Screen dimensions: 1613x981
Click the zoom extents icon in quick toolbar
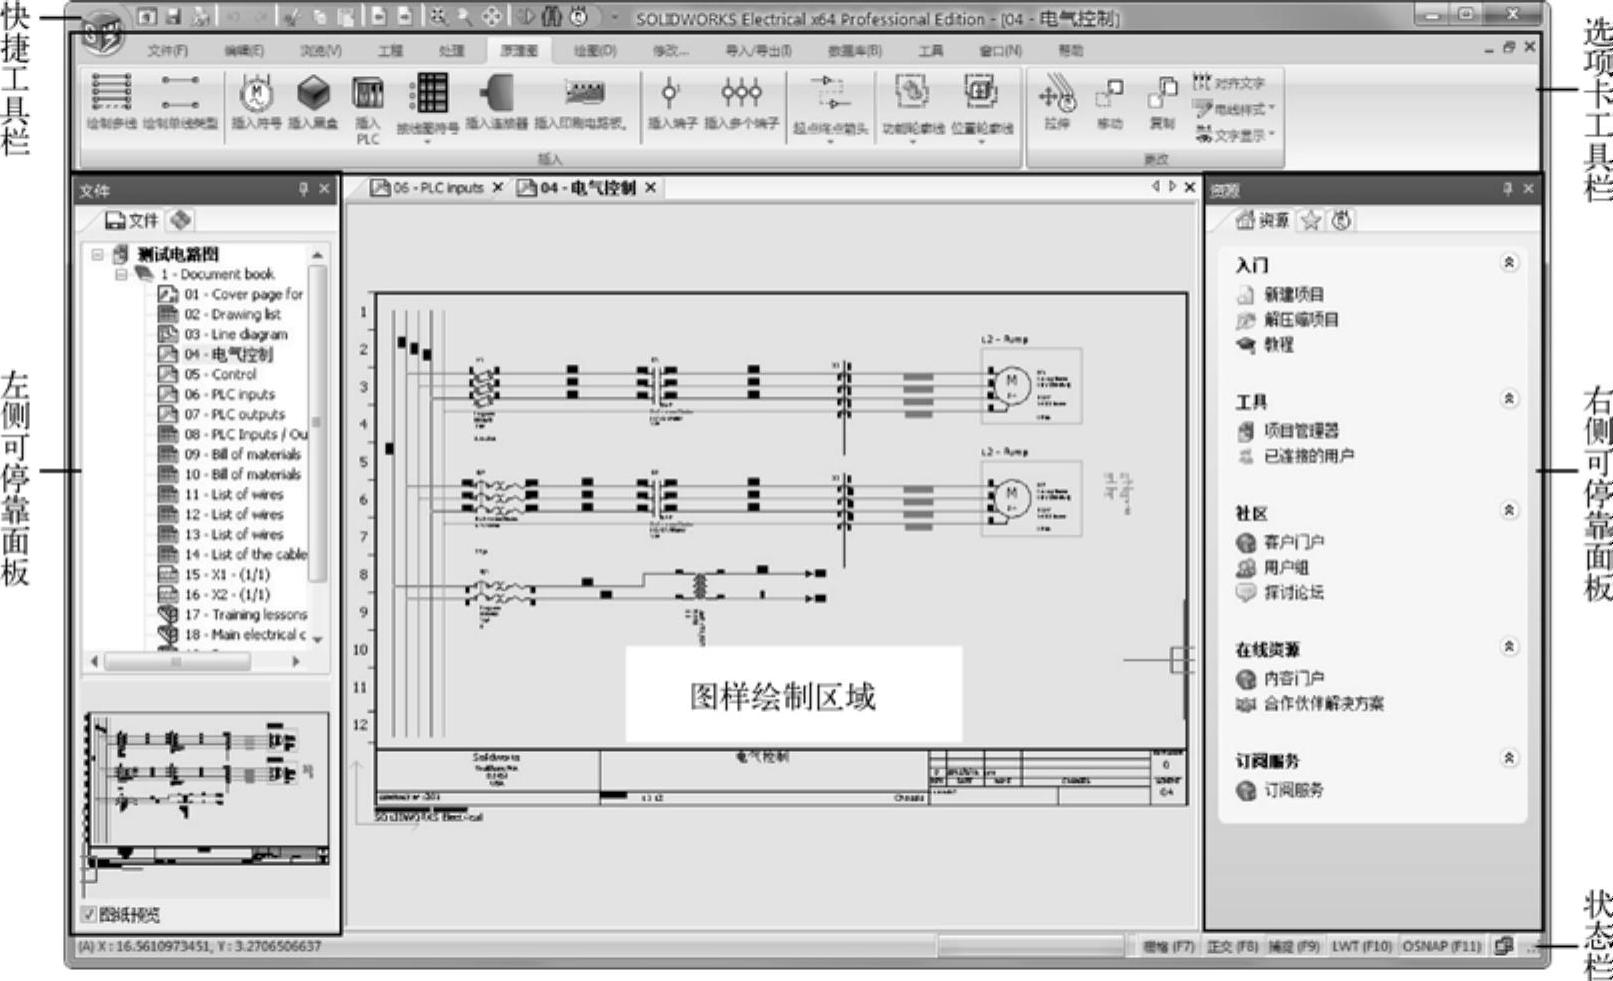[438, 17]
